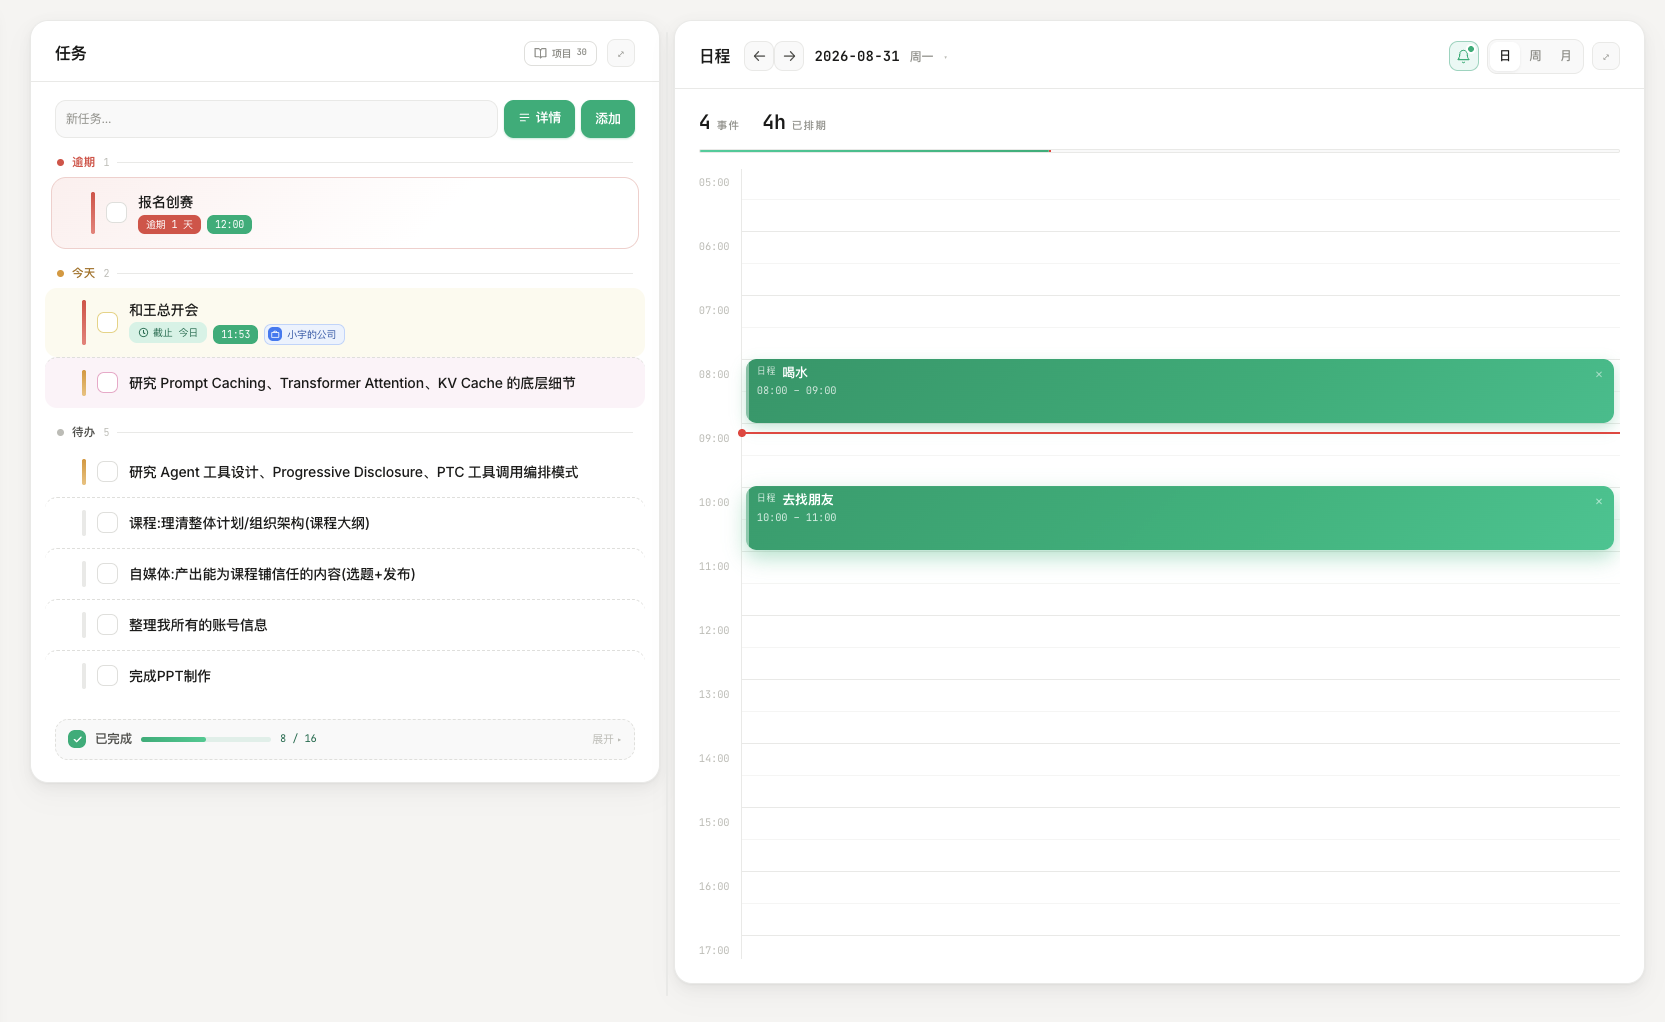
Task: Remove the 去找朋友 event with its x icon
Action: click(1599, 502)
